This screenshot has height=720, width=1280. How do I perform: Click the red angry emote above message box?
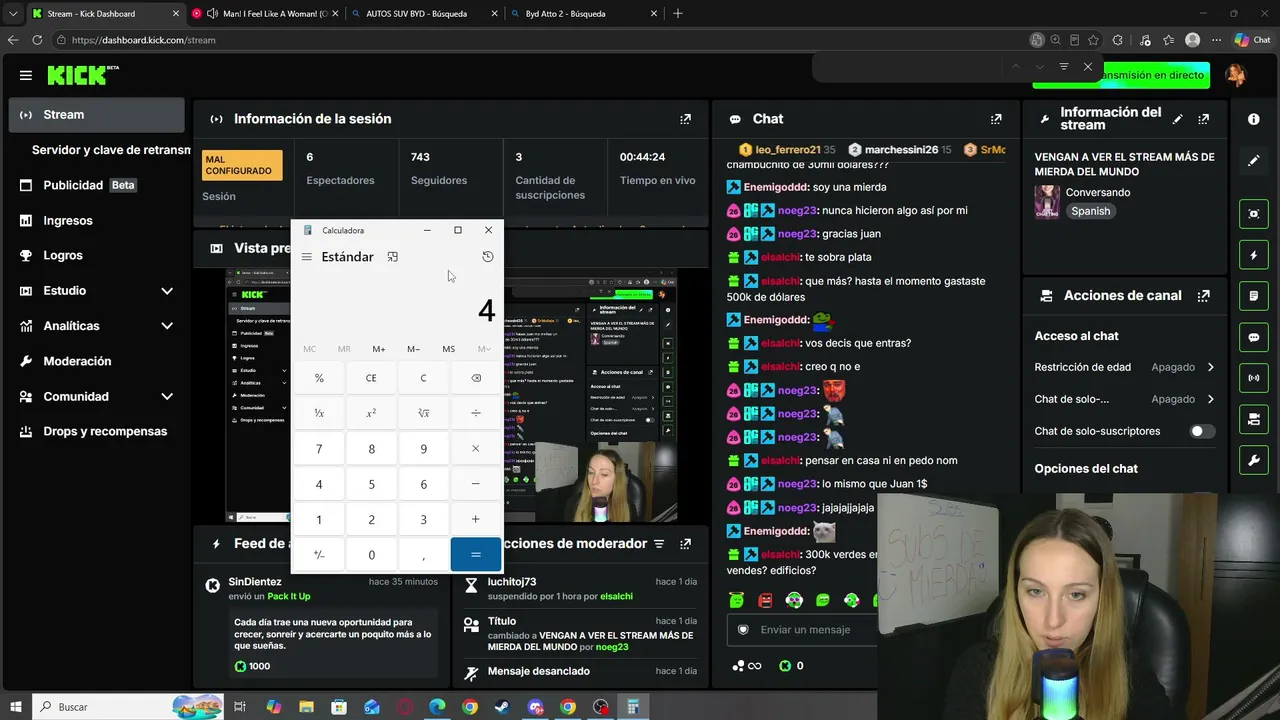pos(765,600)
